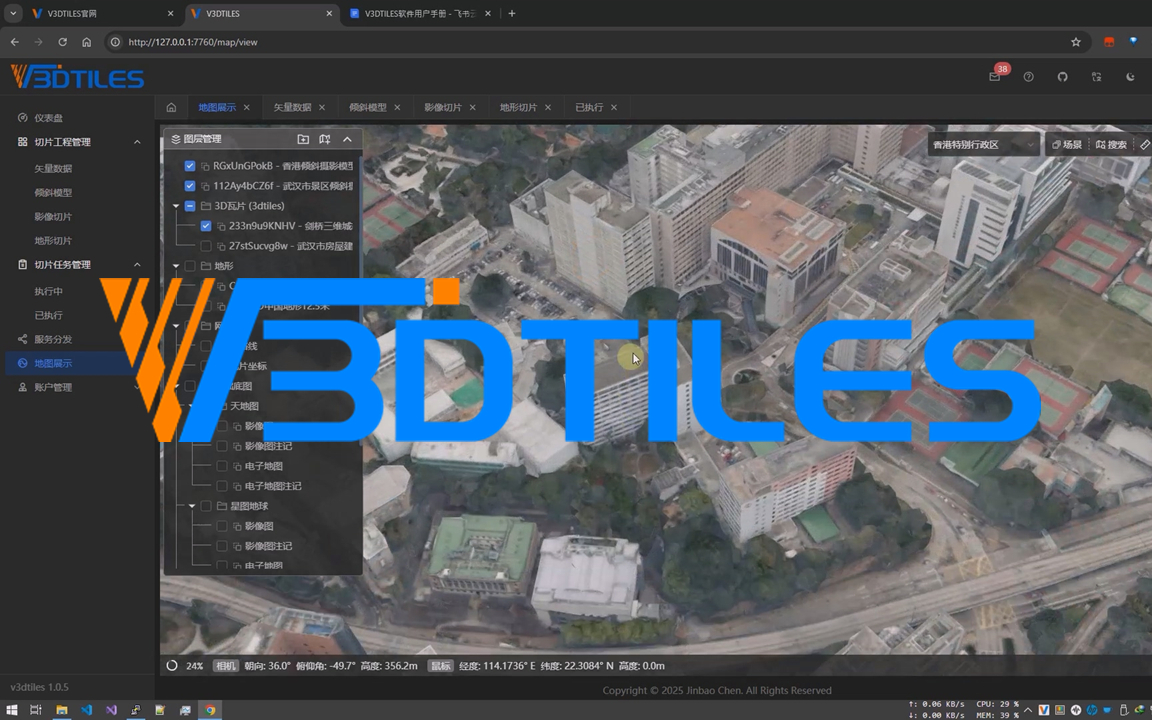Click the 24% loading progress indicator
Image resolution: width=1152 pixels, height=720 pixels.
(x=185, y=666)
